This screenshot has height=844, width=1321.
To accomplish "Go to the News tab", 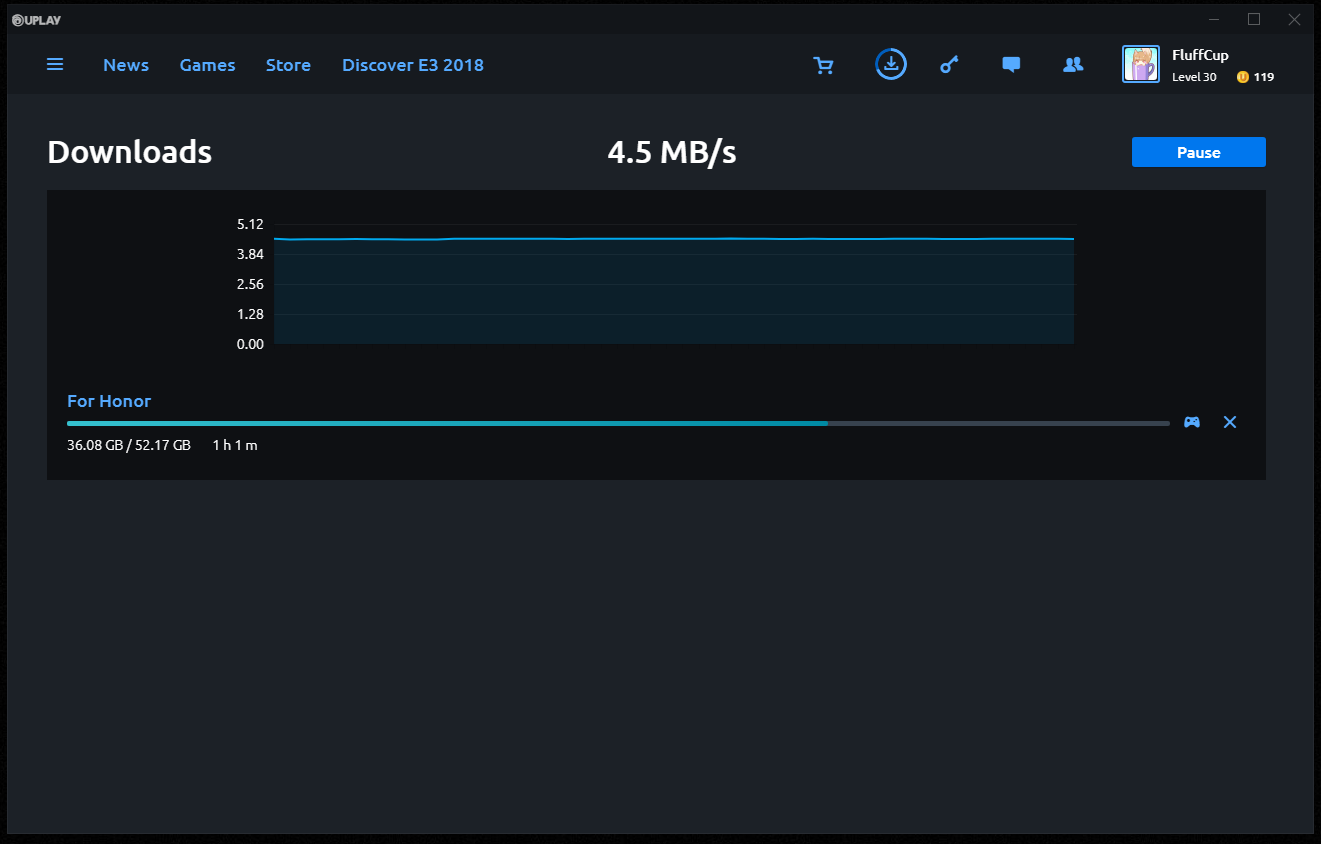I will coord(126,65).
